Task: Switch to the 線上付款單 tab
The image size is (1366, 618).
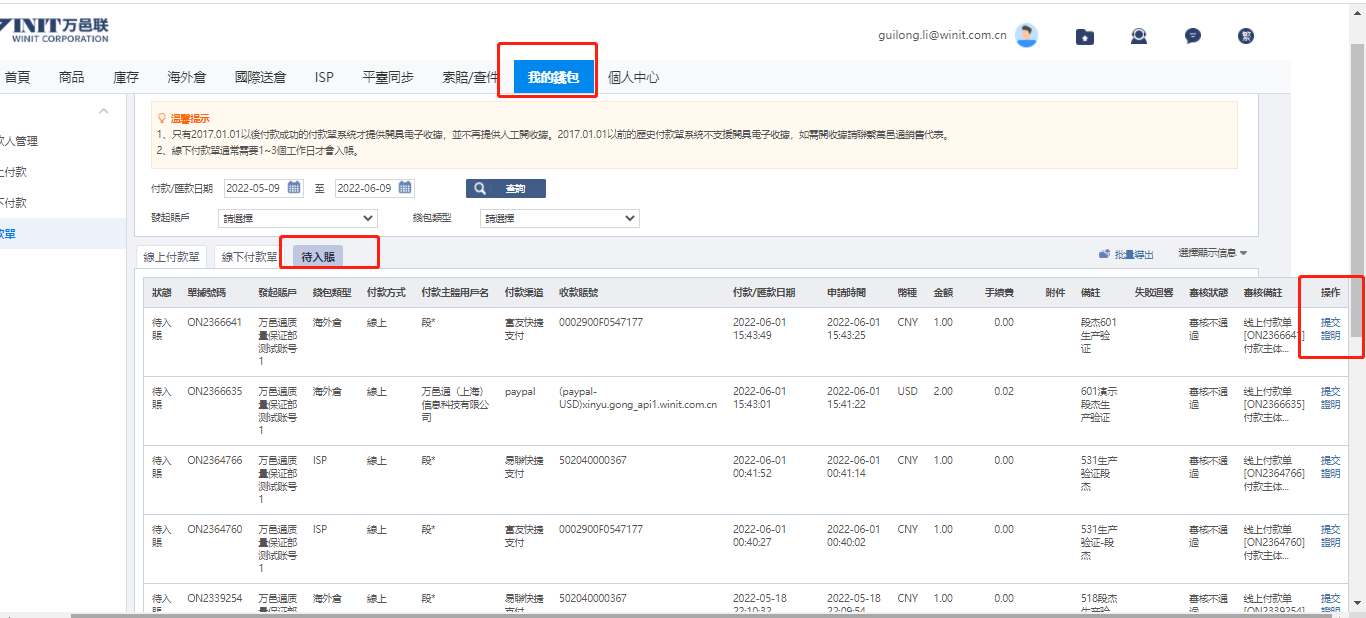Action: click(x=171, y=257)
